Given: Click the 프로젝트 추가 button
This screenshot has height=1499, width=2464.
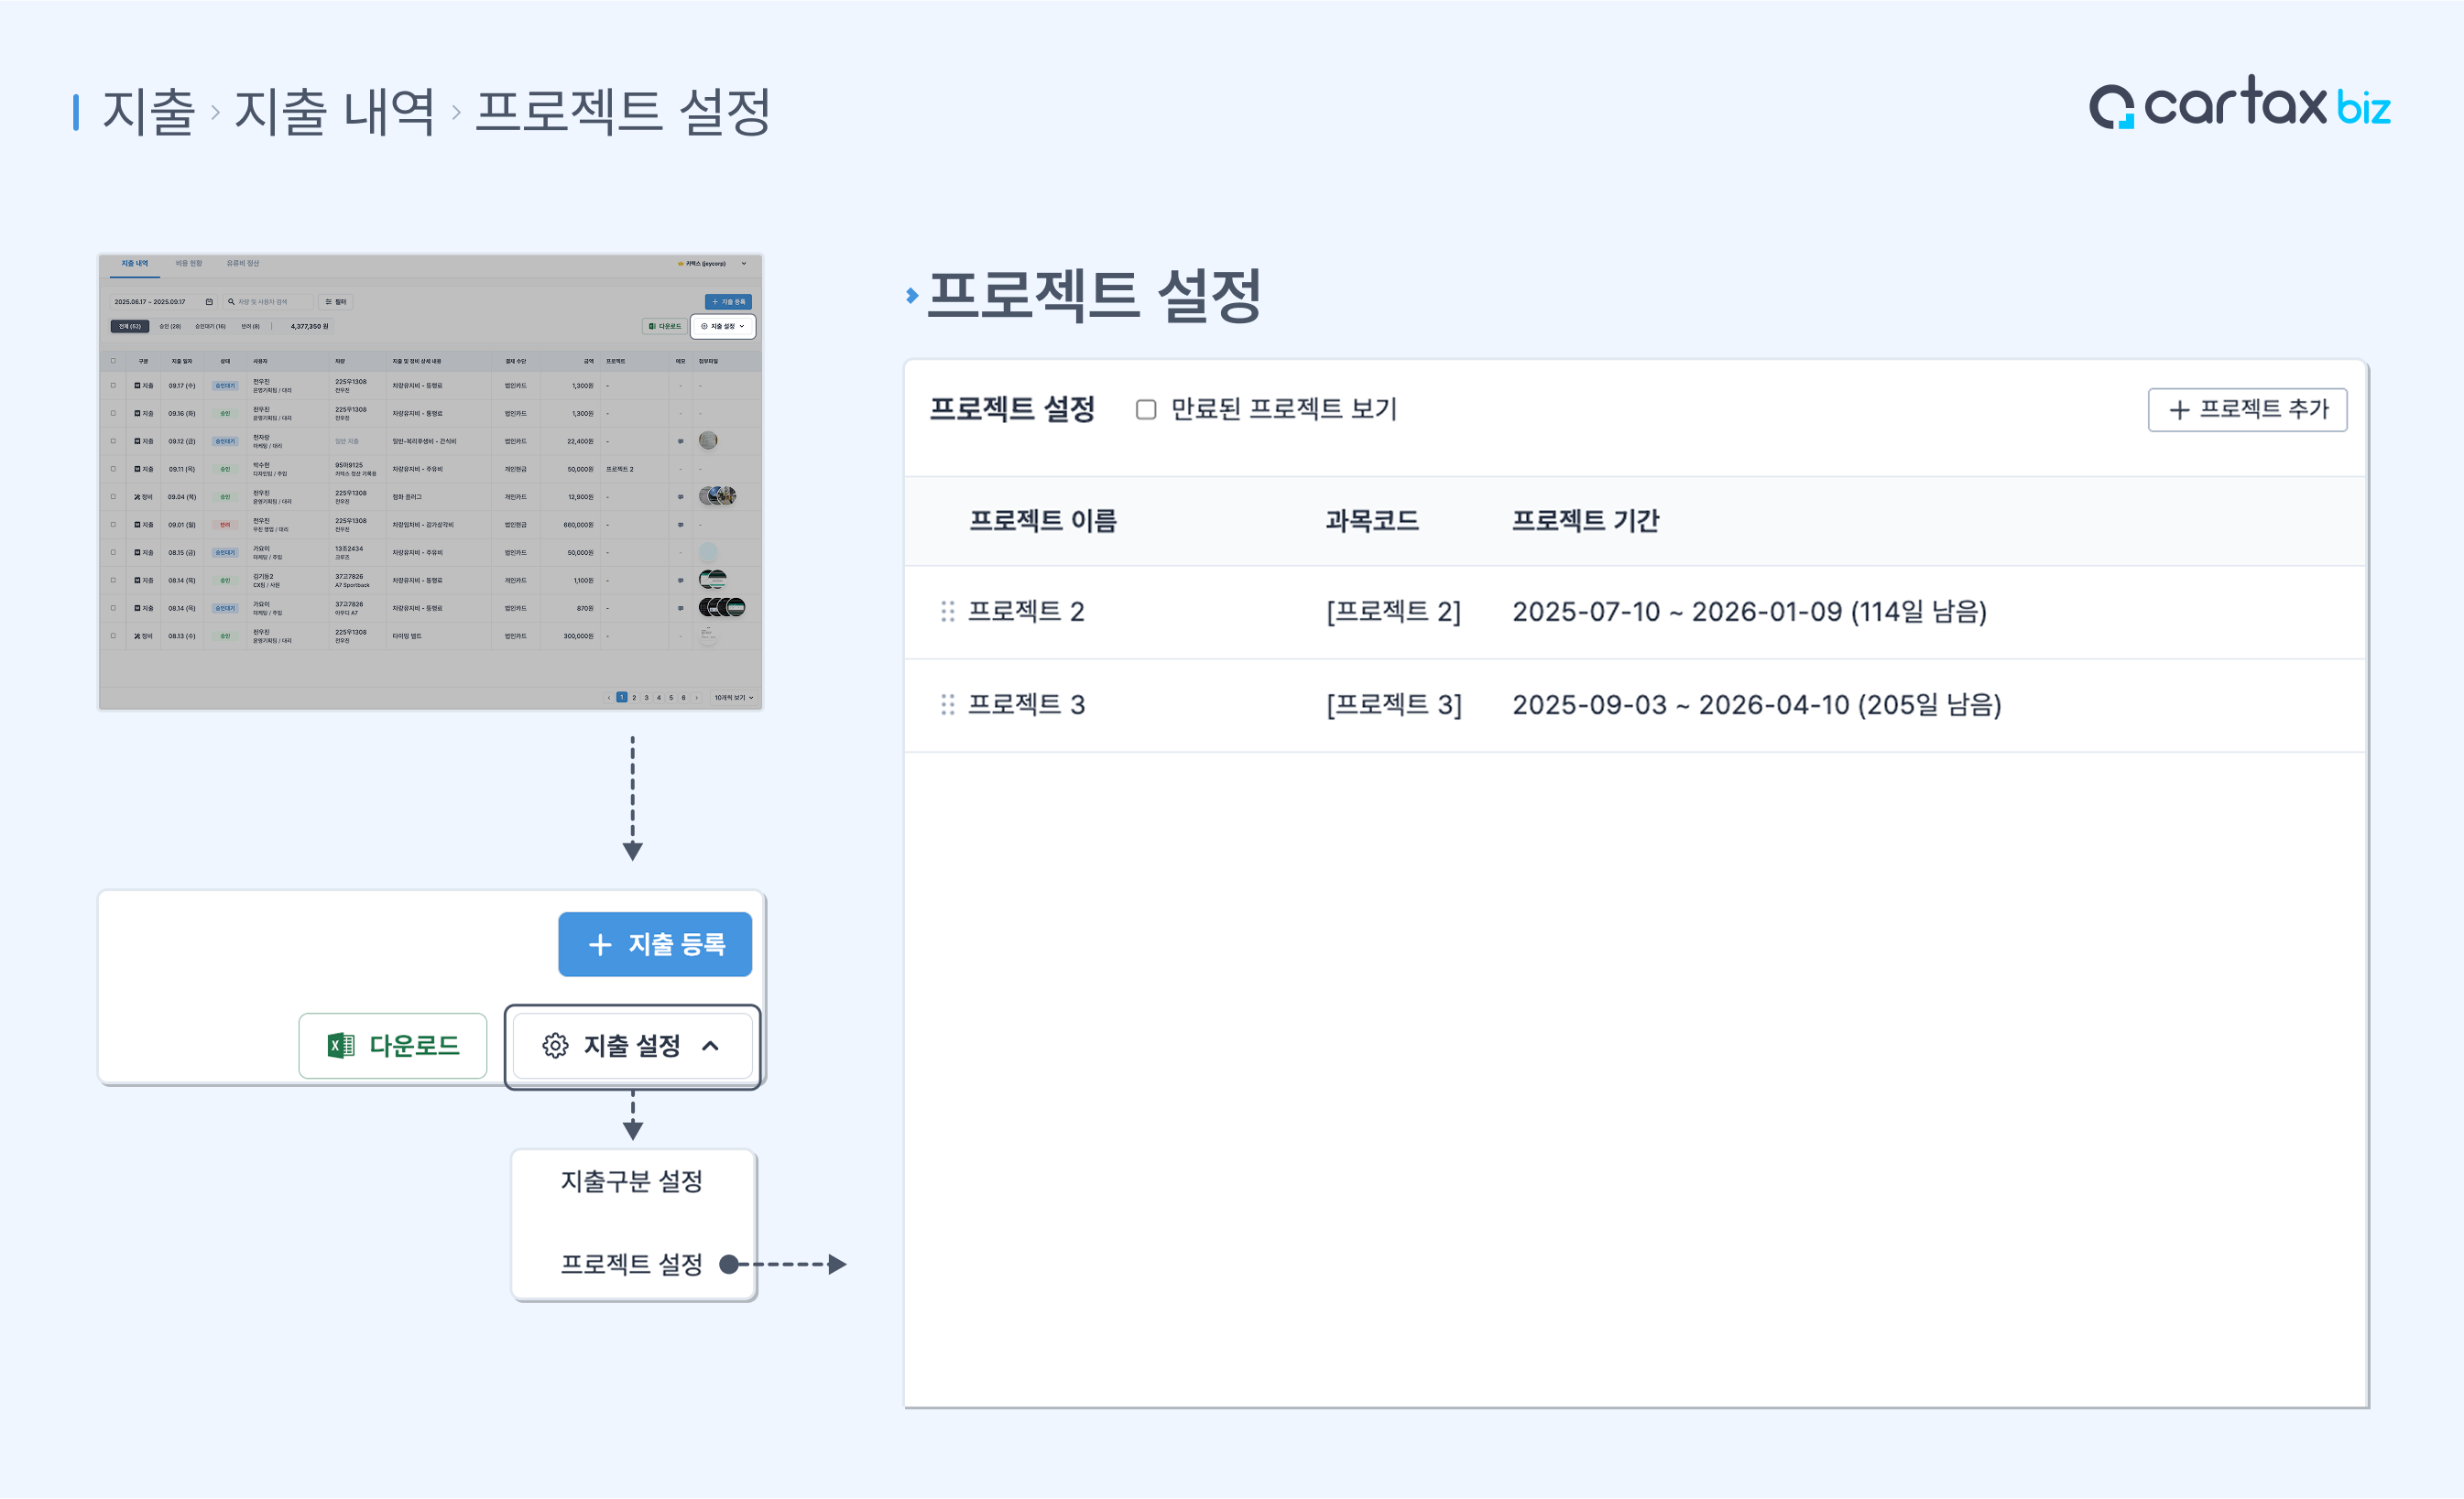Looking at the screenshot, I should coord(2247,410).
